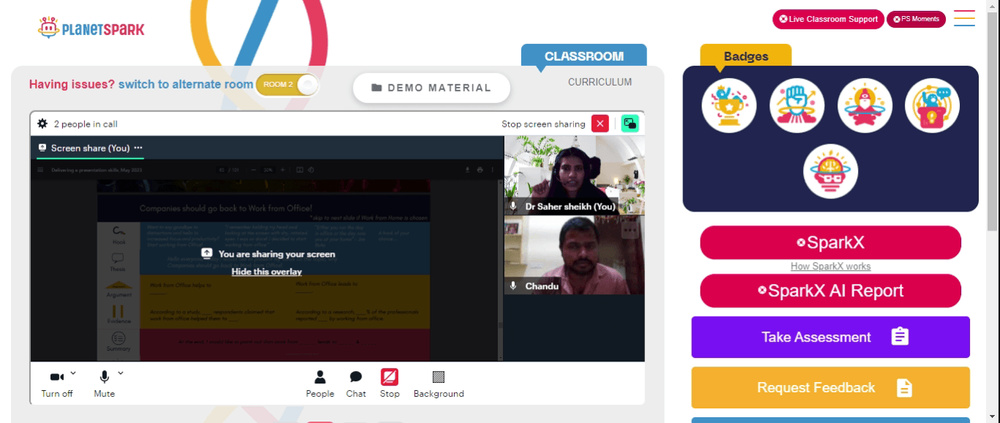Open PS Moments
The image size is (1000, 423).
tap(916, 19)
